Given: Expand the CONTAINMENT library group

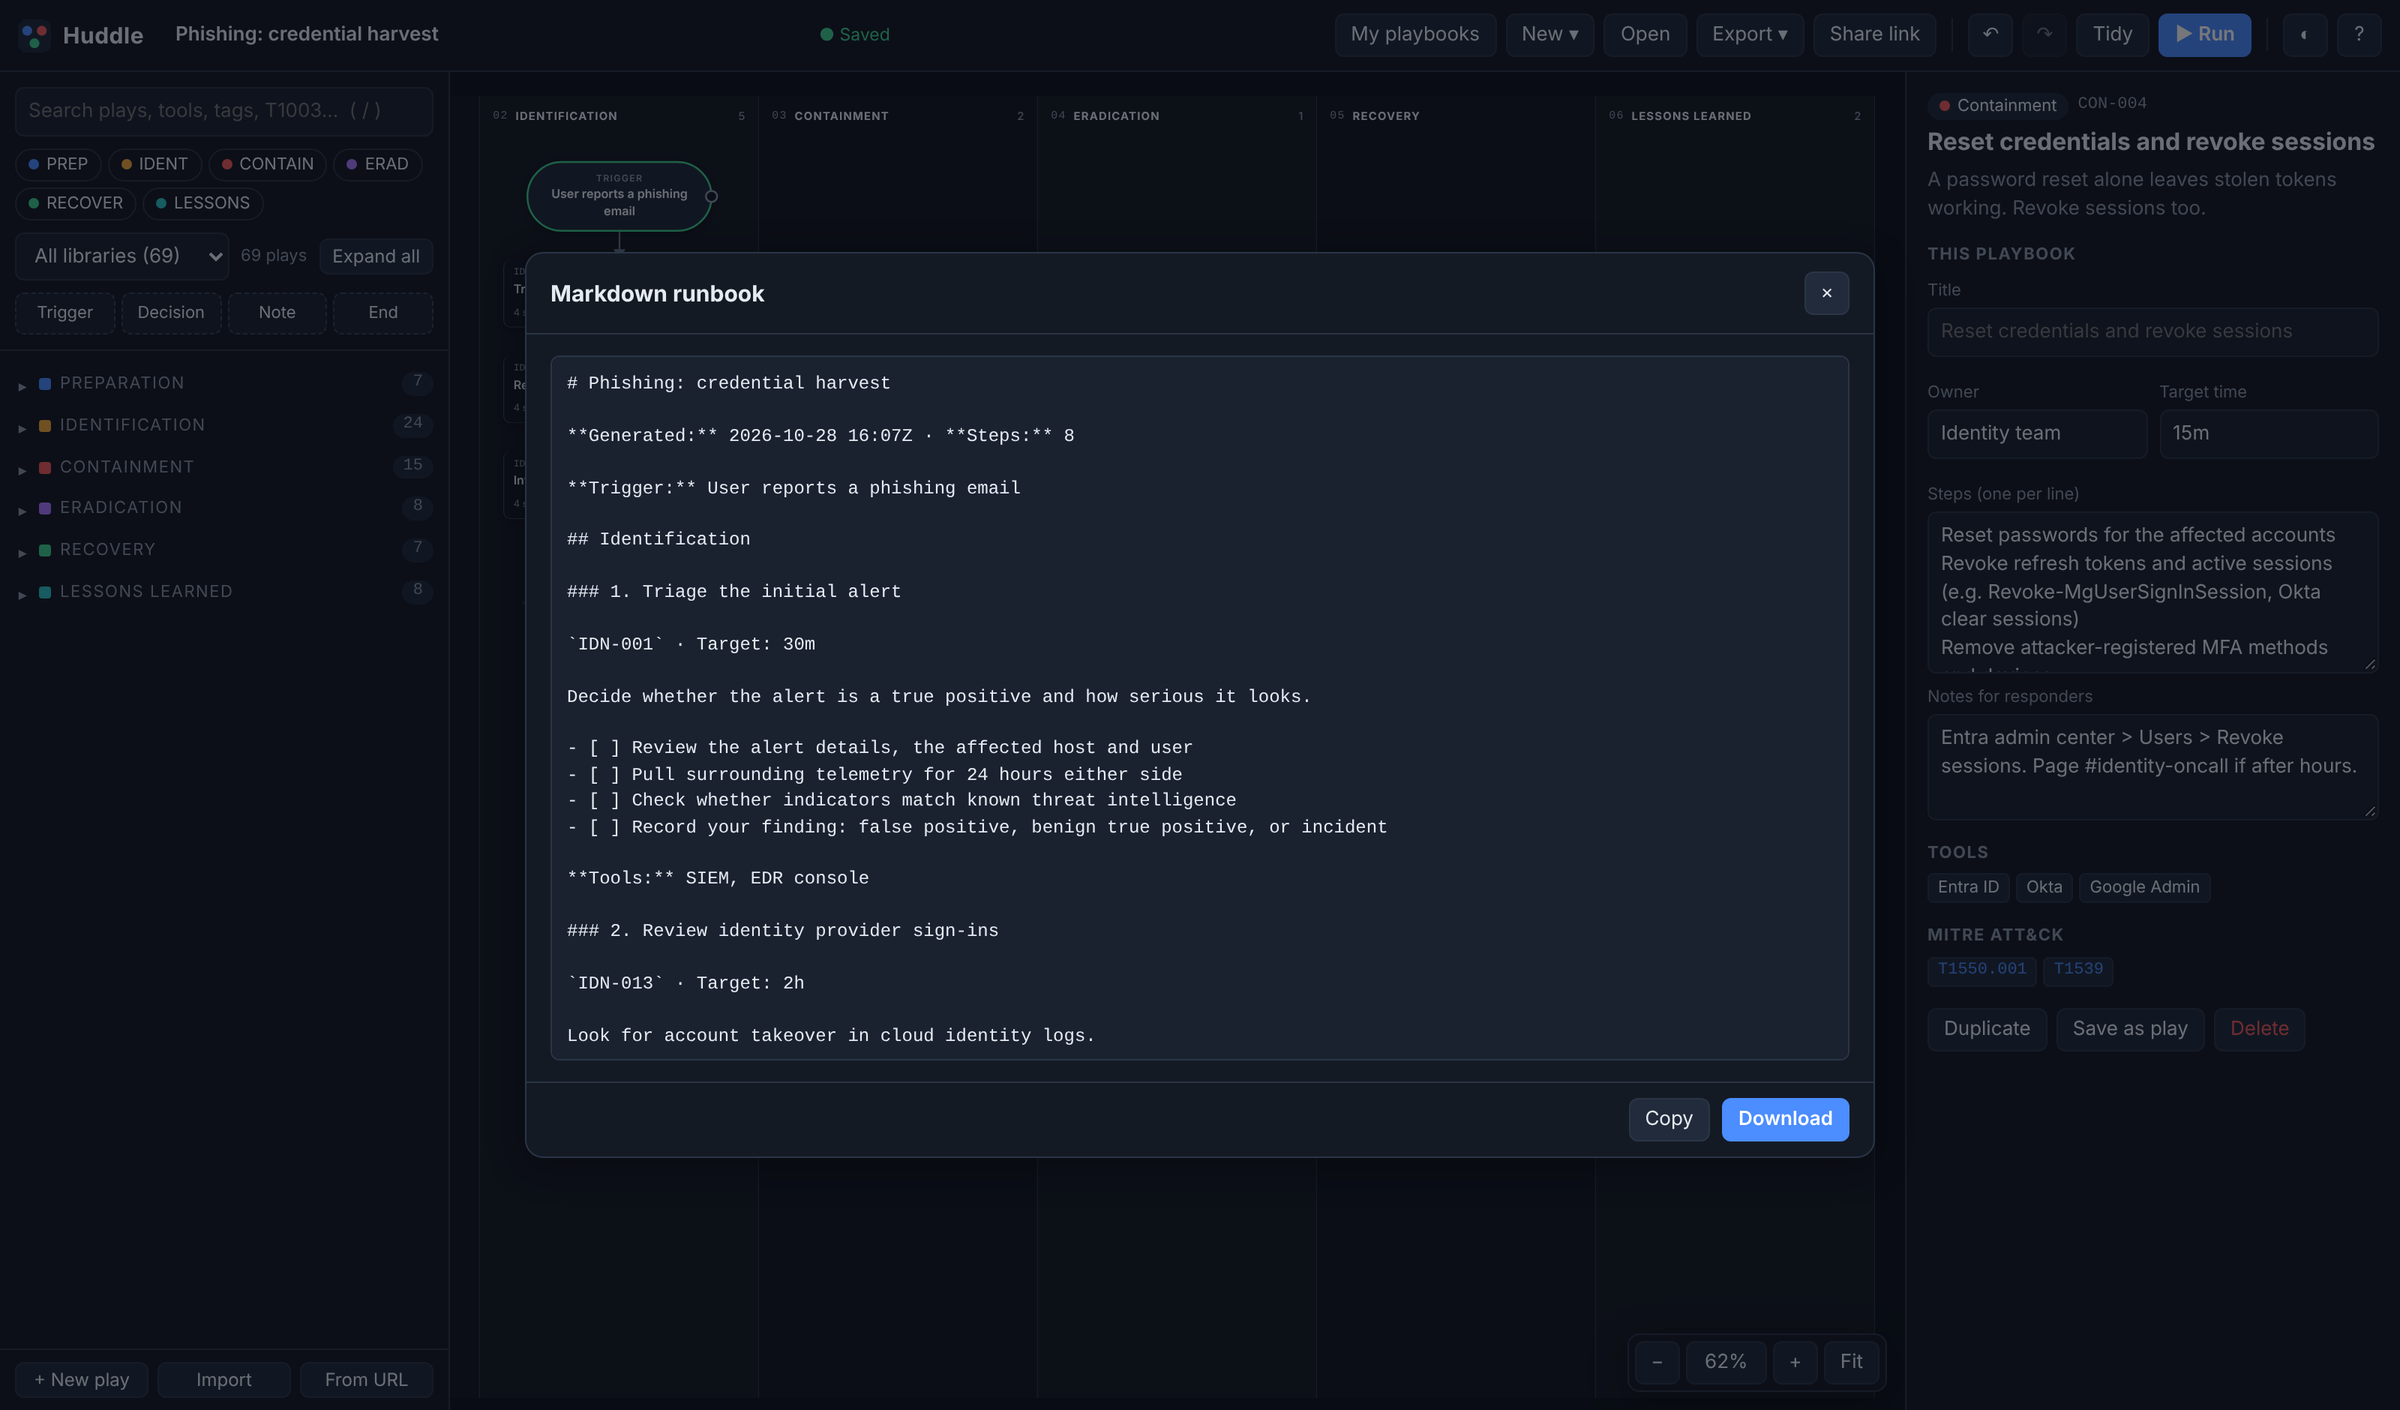Looking at the screenshot, I should (224, 467).
